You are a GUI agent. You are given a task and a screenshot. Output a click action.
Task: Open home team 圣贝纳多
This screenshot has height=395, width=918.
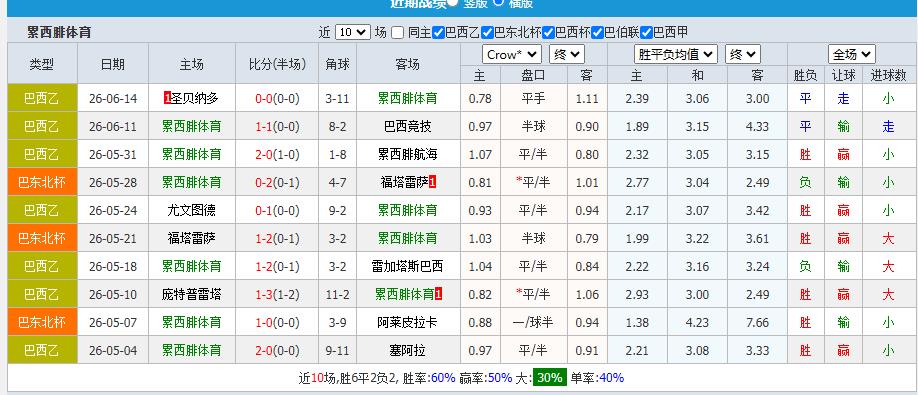pyautogui.click(x=195, y=98)
